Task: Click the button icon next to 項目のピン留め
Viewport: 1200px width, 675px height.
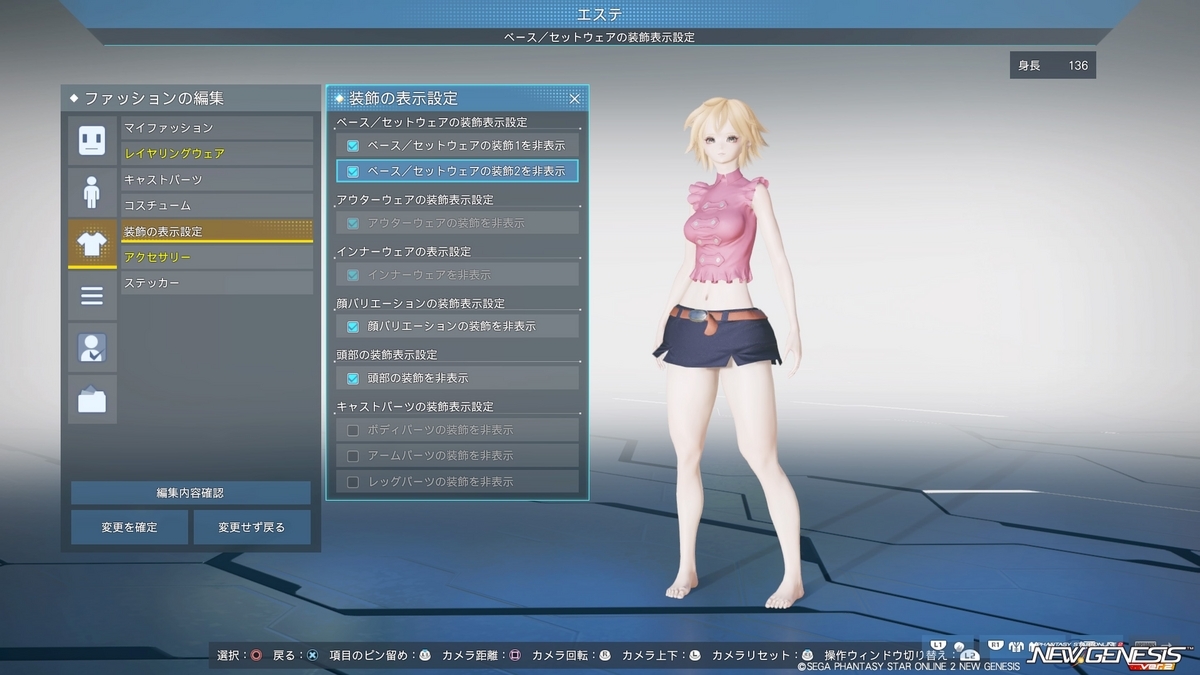Action: pyautogui.click(x=424, y=656)
